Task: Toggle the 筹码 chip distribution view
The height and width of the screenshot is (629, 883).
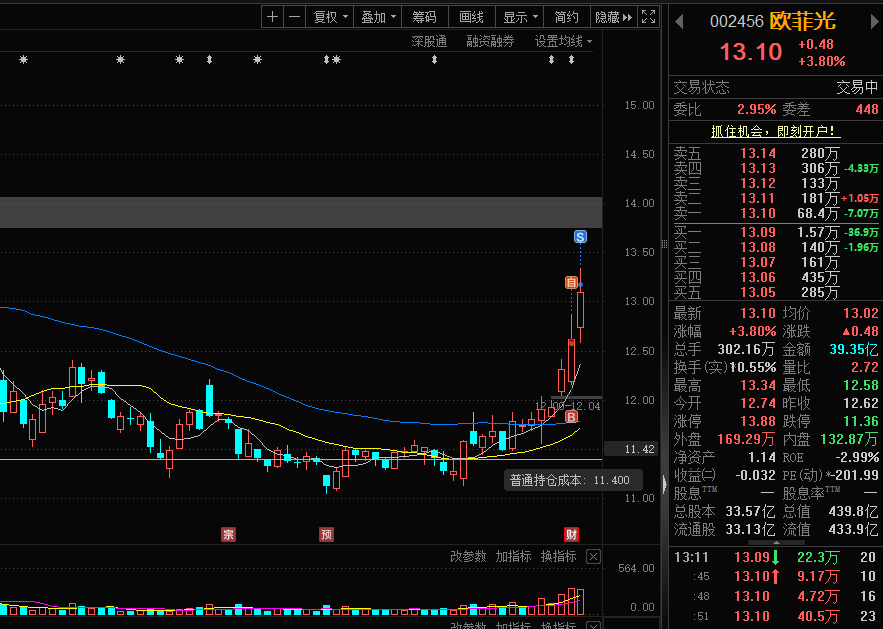Action: tap(424, 17)
